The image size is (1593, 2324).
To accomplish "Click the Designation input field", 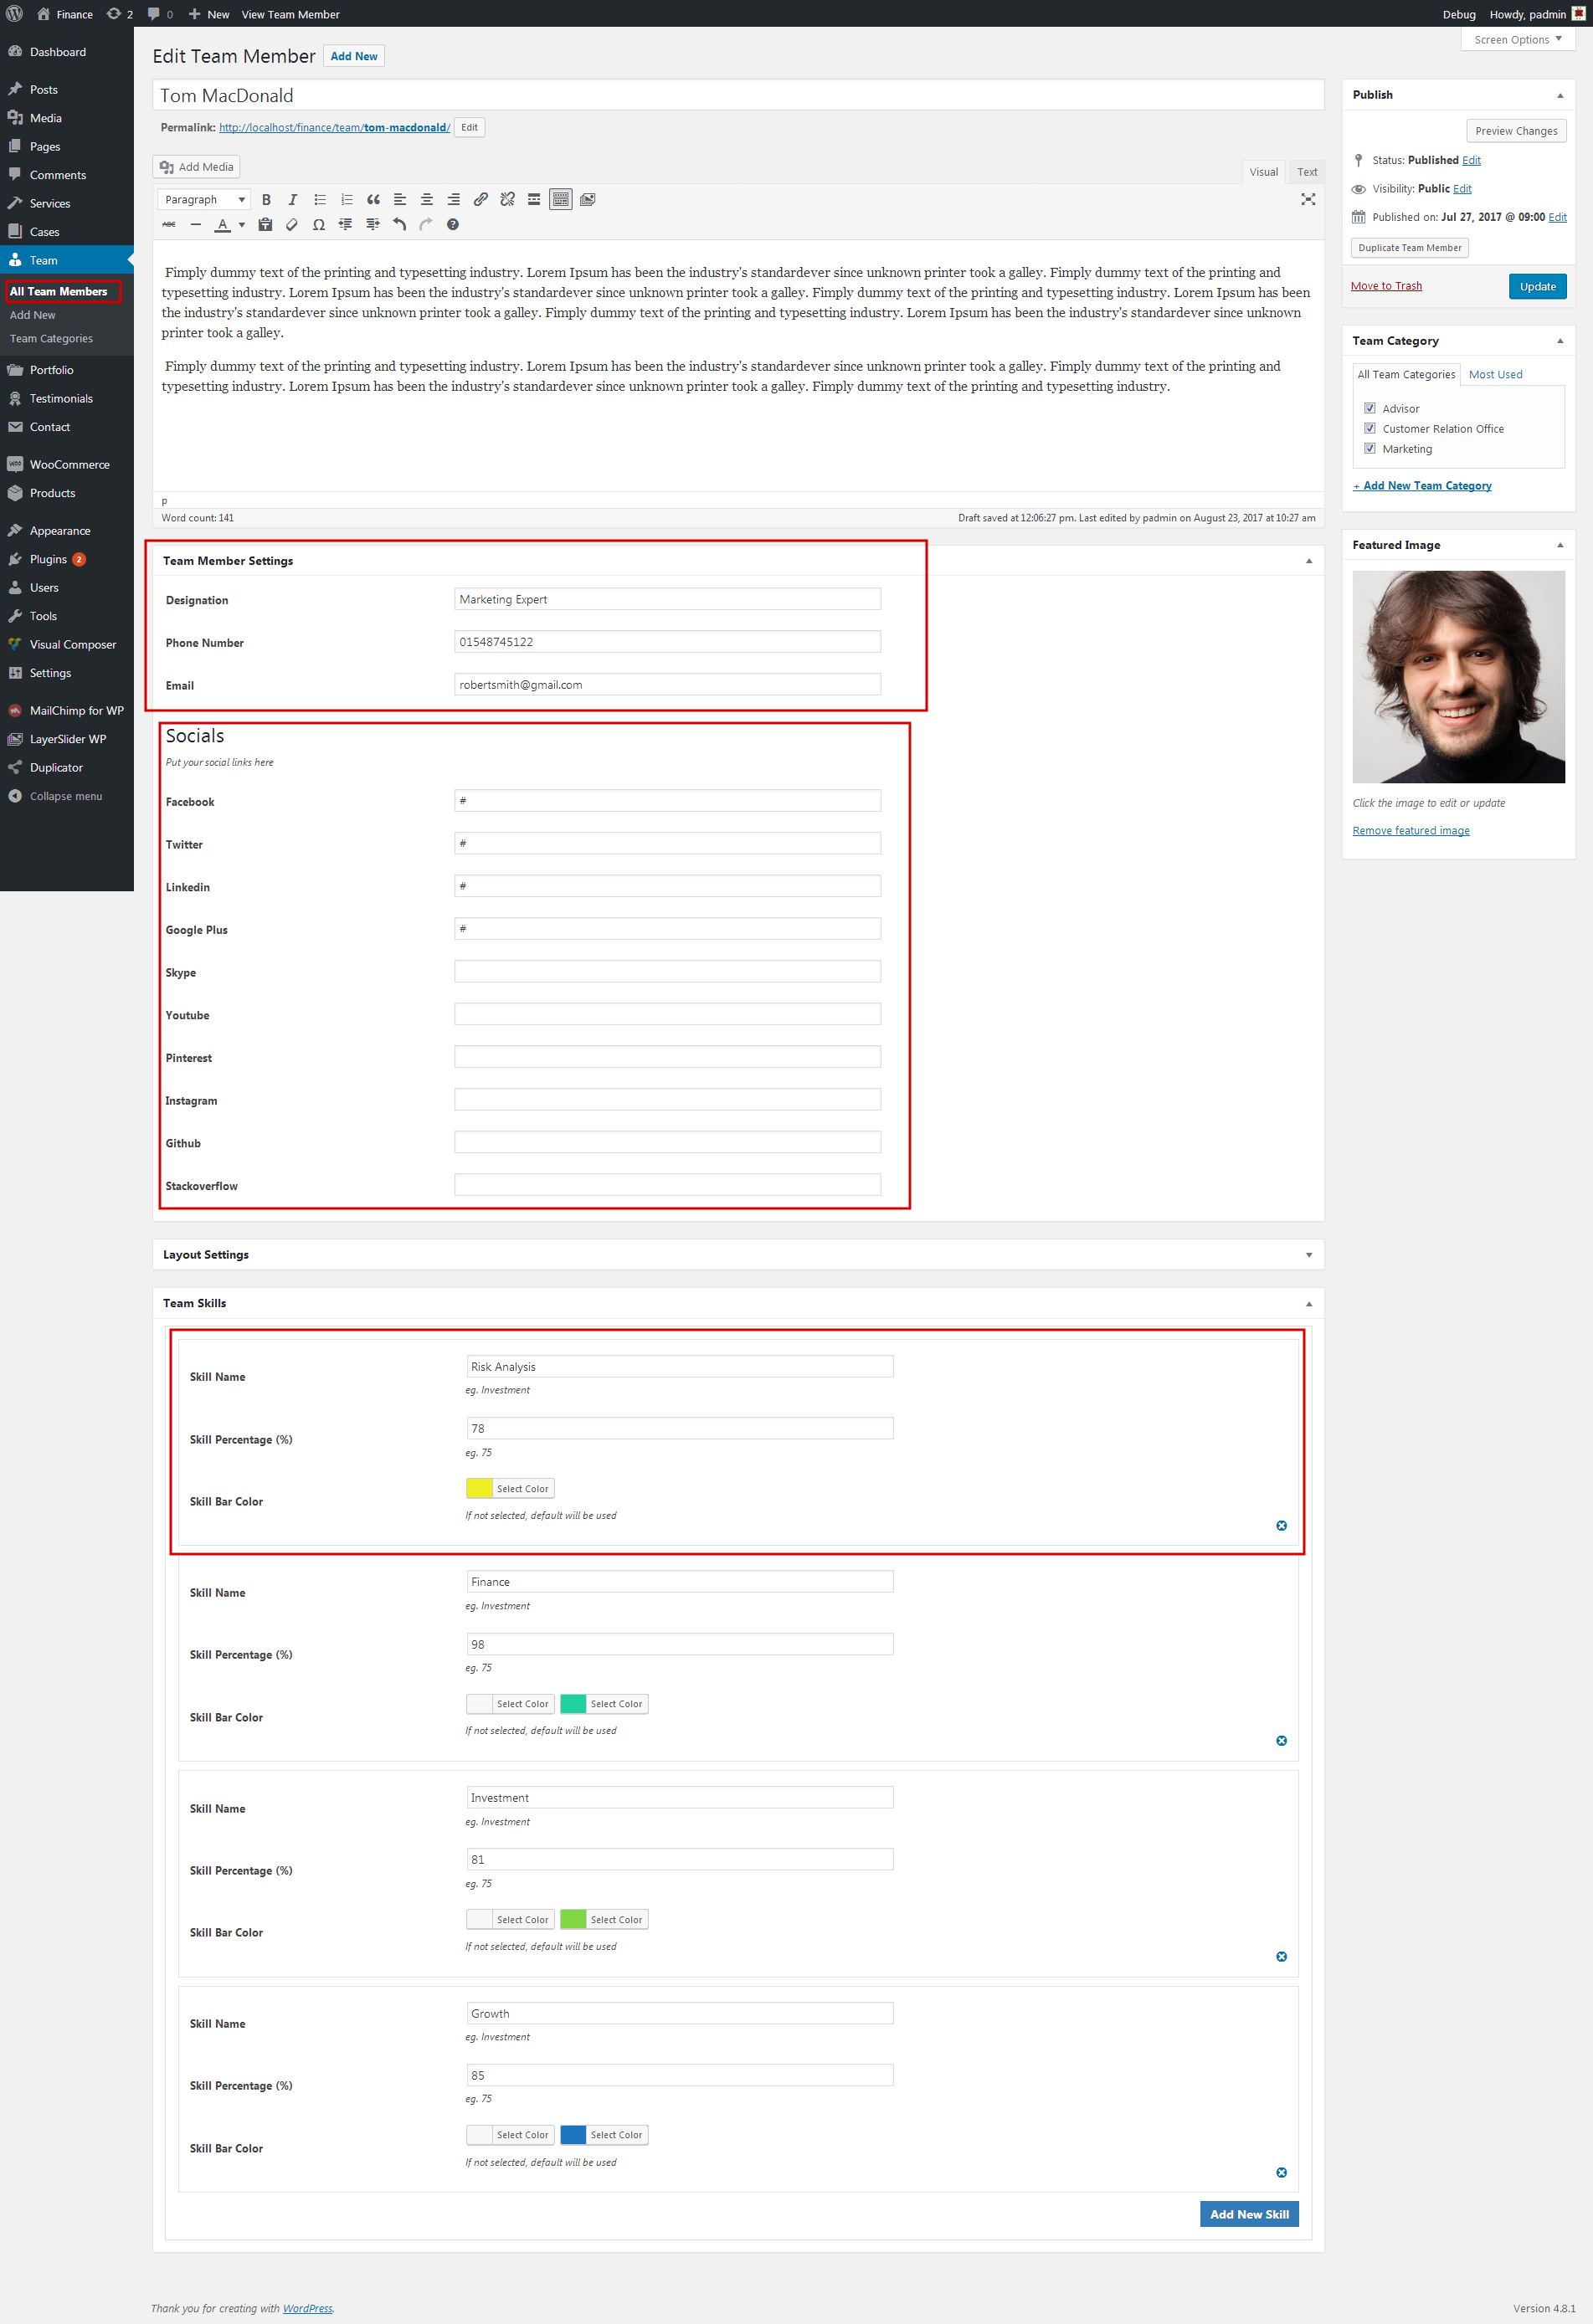I will [x=668, y=600].
